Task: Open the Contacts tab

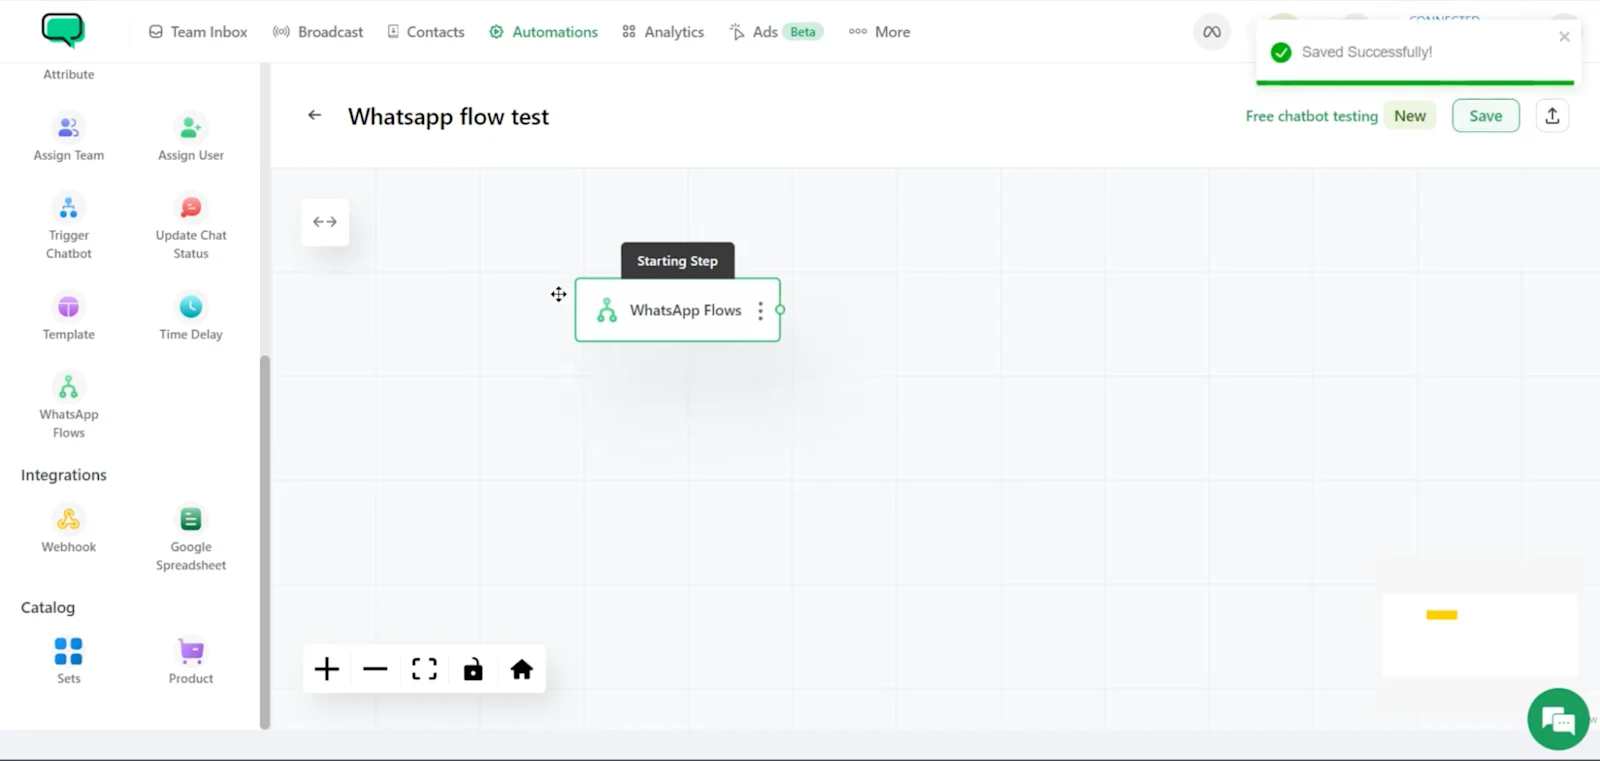Action: click(426, 32)
